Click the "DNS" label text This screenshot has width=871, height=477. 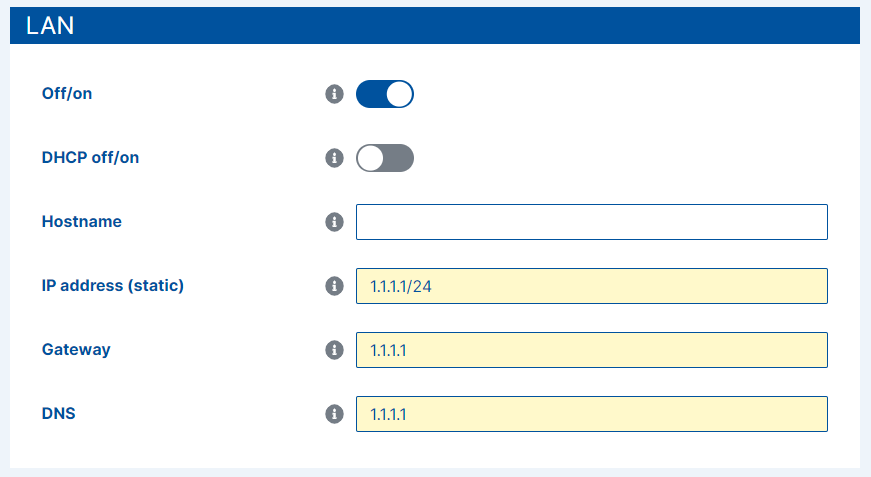coord(59,413)
